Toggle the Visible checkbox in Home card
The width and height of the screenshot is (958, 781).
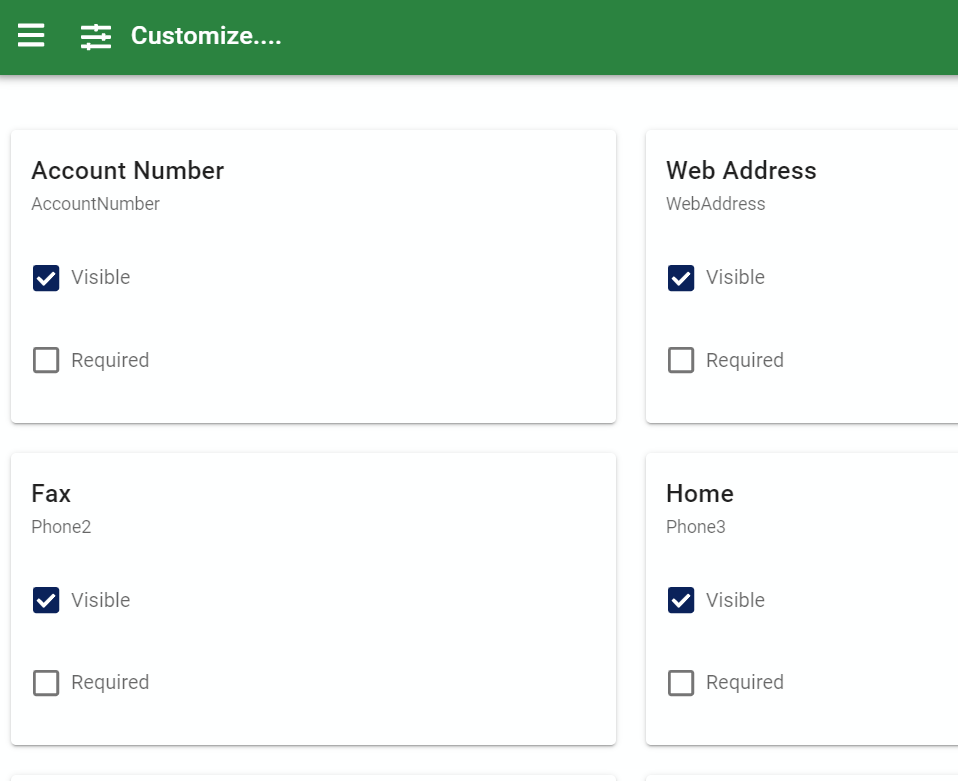pyautogui.click(x=681, y=600)
